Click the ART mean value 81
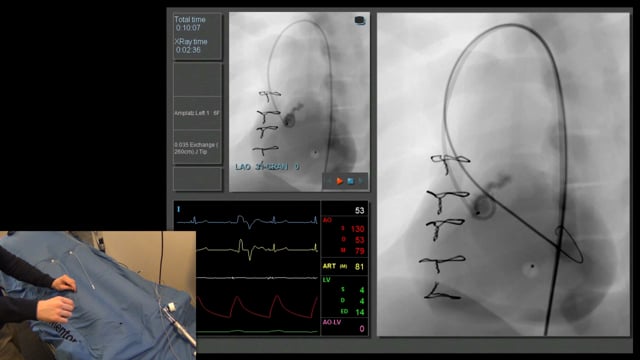The width and height of the screenshot is (640, 360). [359, 267]
